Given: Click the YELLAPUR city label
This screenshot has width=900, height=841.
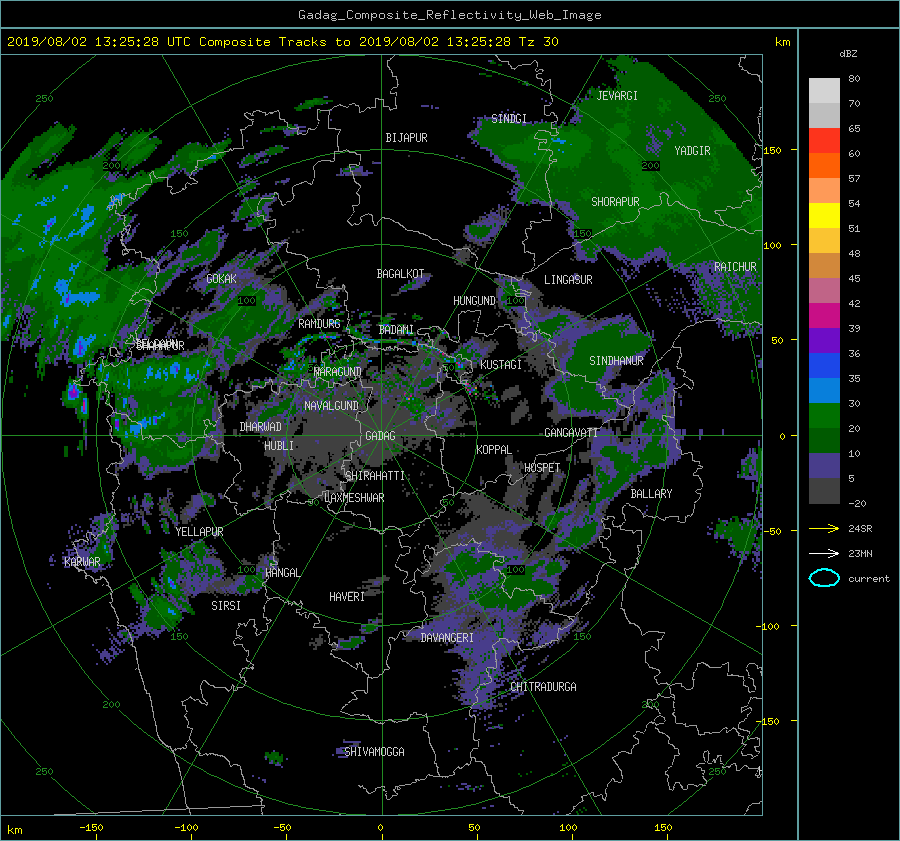Looking at the screenshot, I should pos(199,532).
